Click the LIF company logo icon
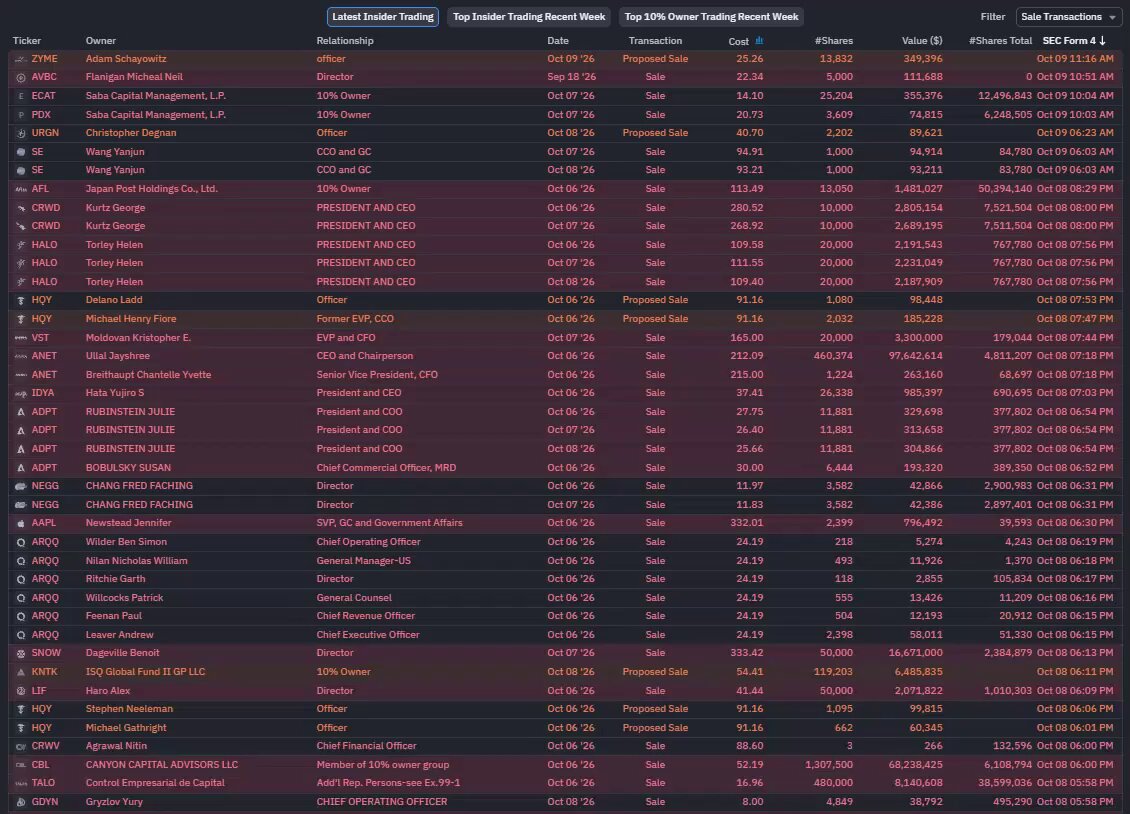Image resolution: width=1130 pixels, height=814 pixels. (x=21, y=691)
